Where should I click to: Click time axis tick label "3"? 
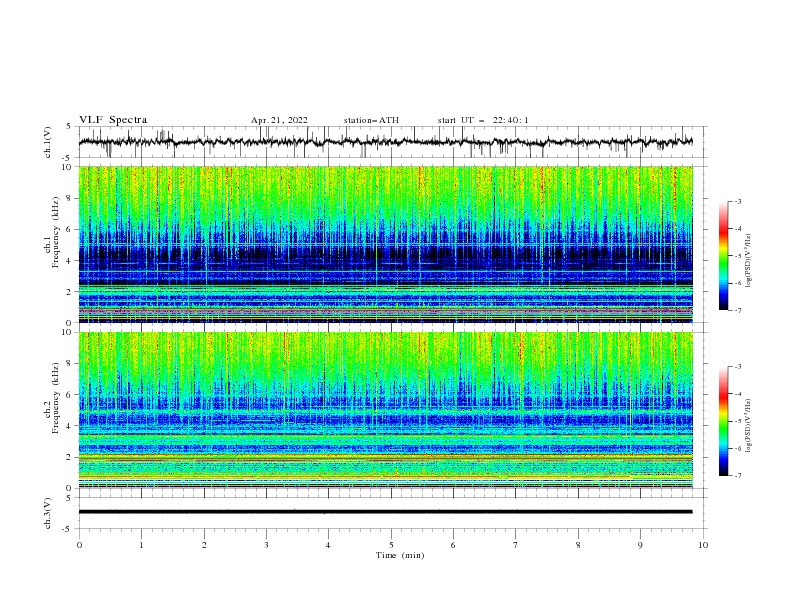(x=266, y=545)
